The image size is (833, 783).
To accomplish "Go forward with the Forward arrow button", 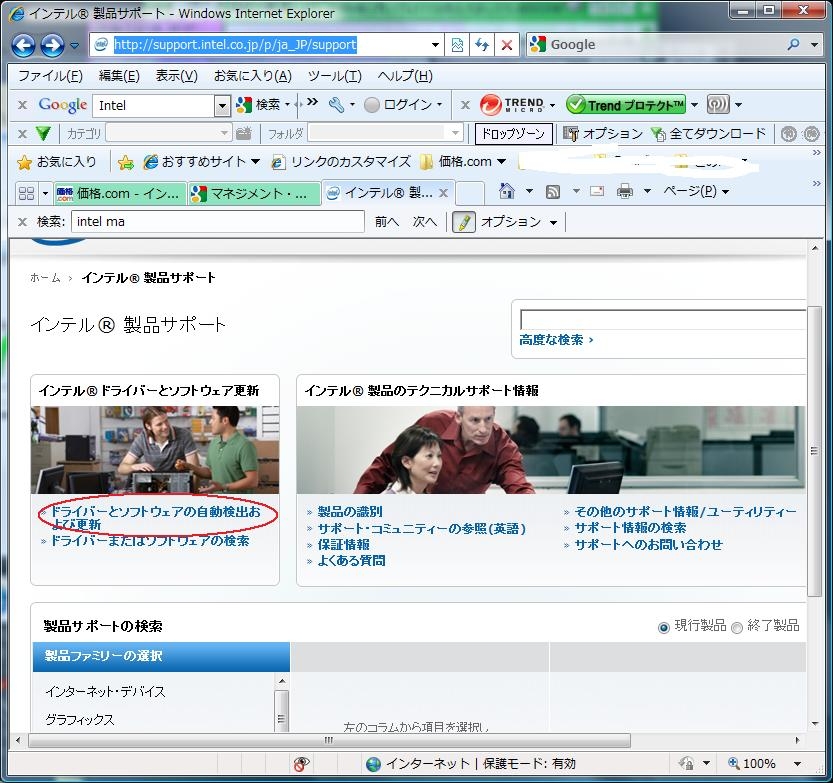I will (53, 45).
